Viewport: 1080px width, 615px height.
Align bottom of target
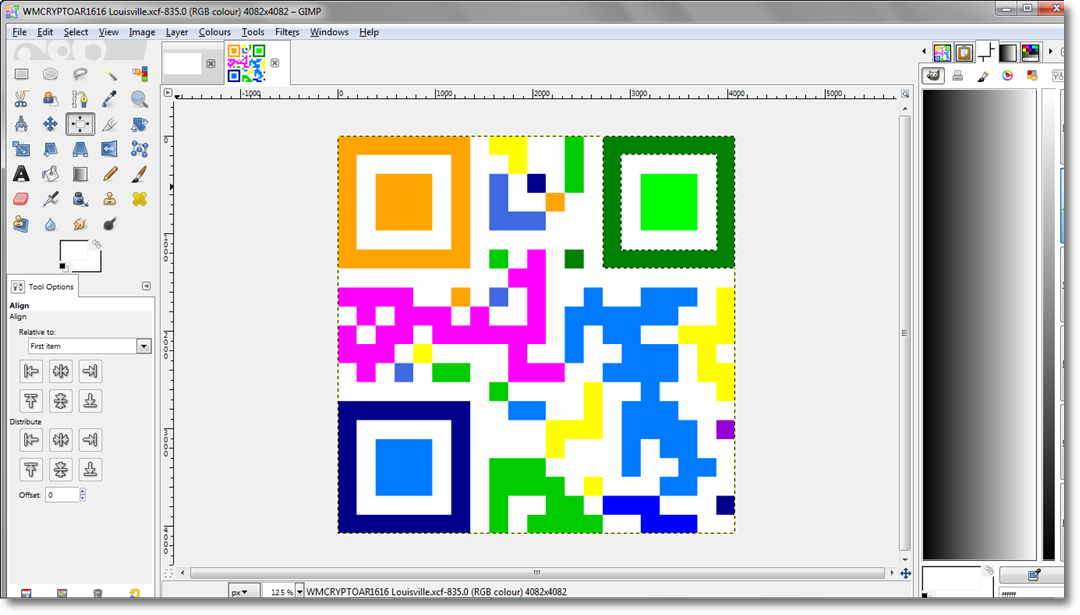tap(90, 401)
